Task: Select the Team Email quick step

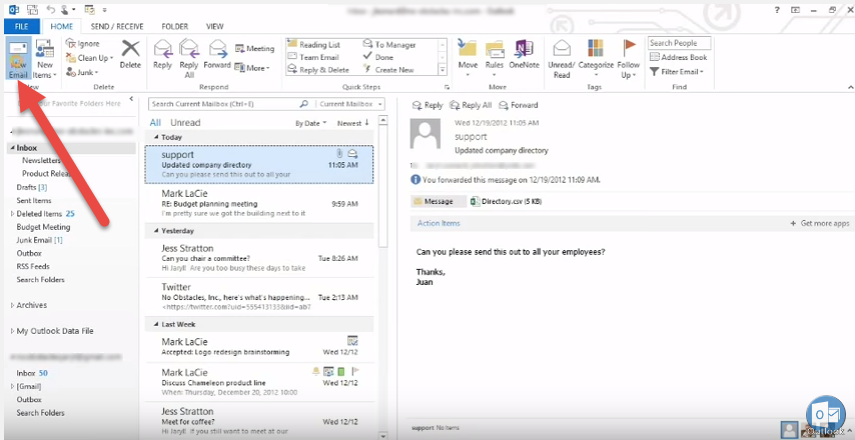Action: coord(313,57)
